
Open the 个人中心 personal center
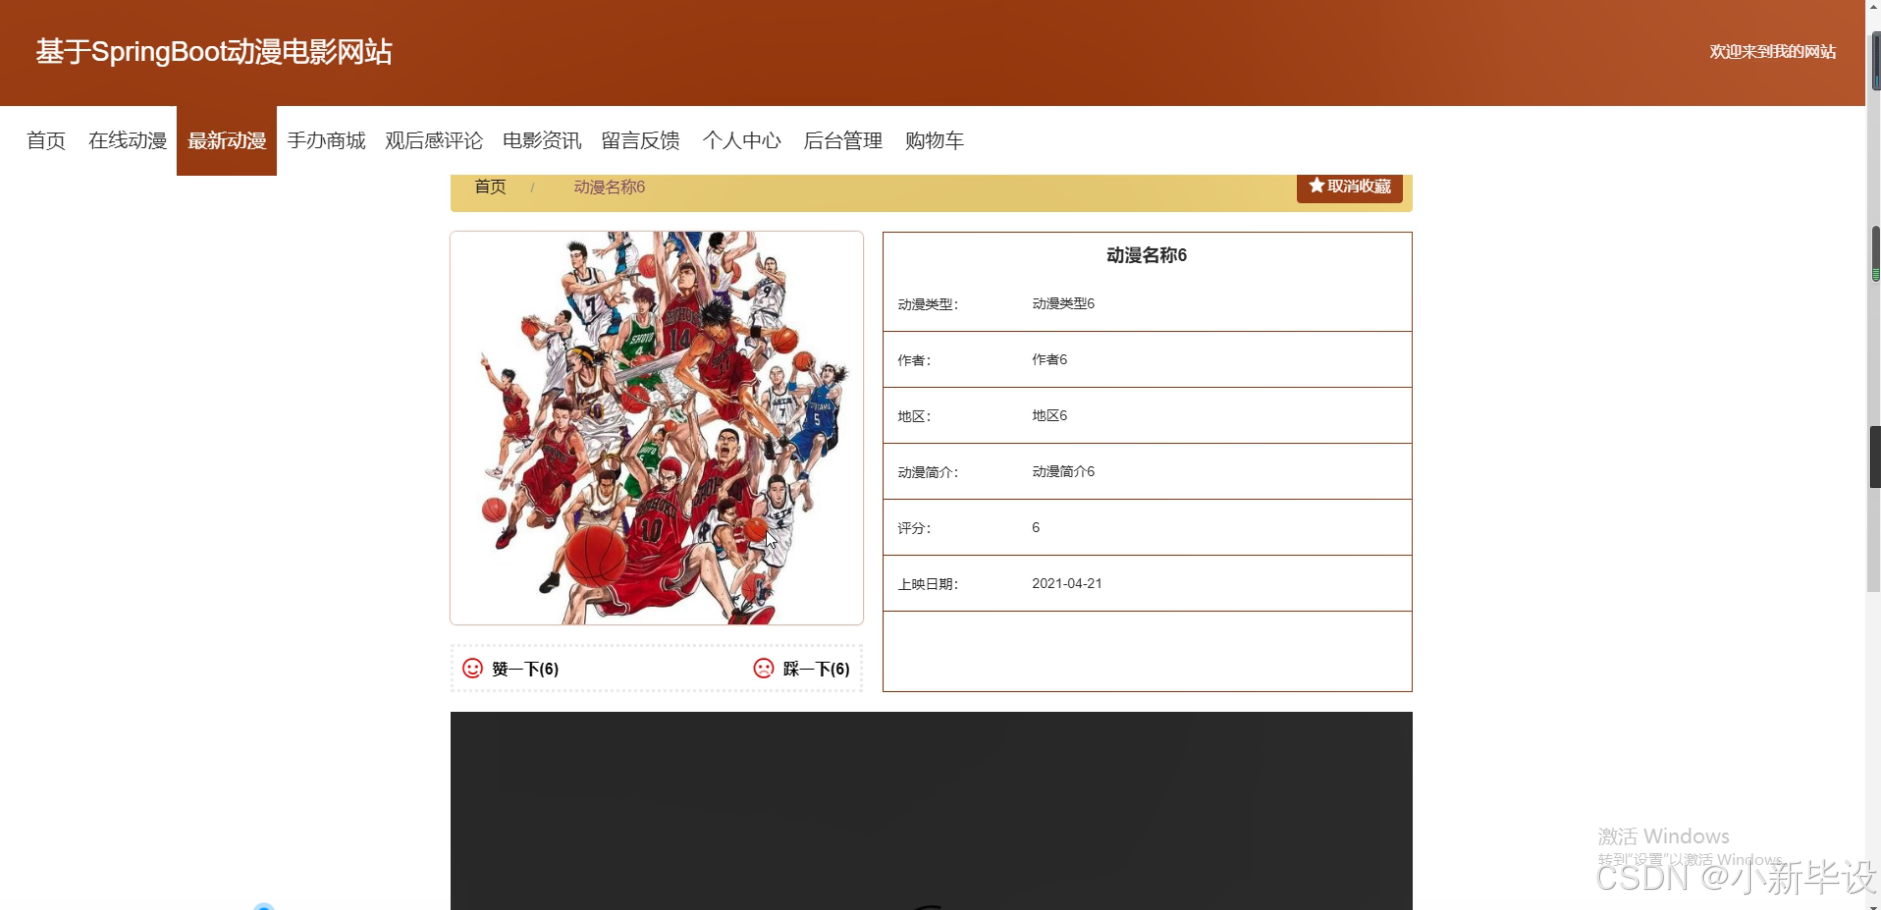pyautogui.click(x=742, y=140)
